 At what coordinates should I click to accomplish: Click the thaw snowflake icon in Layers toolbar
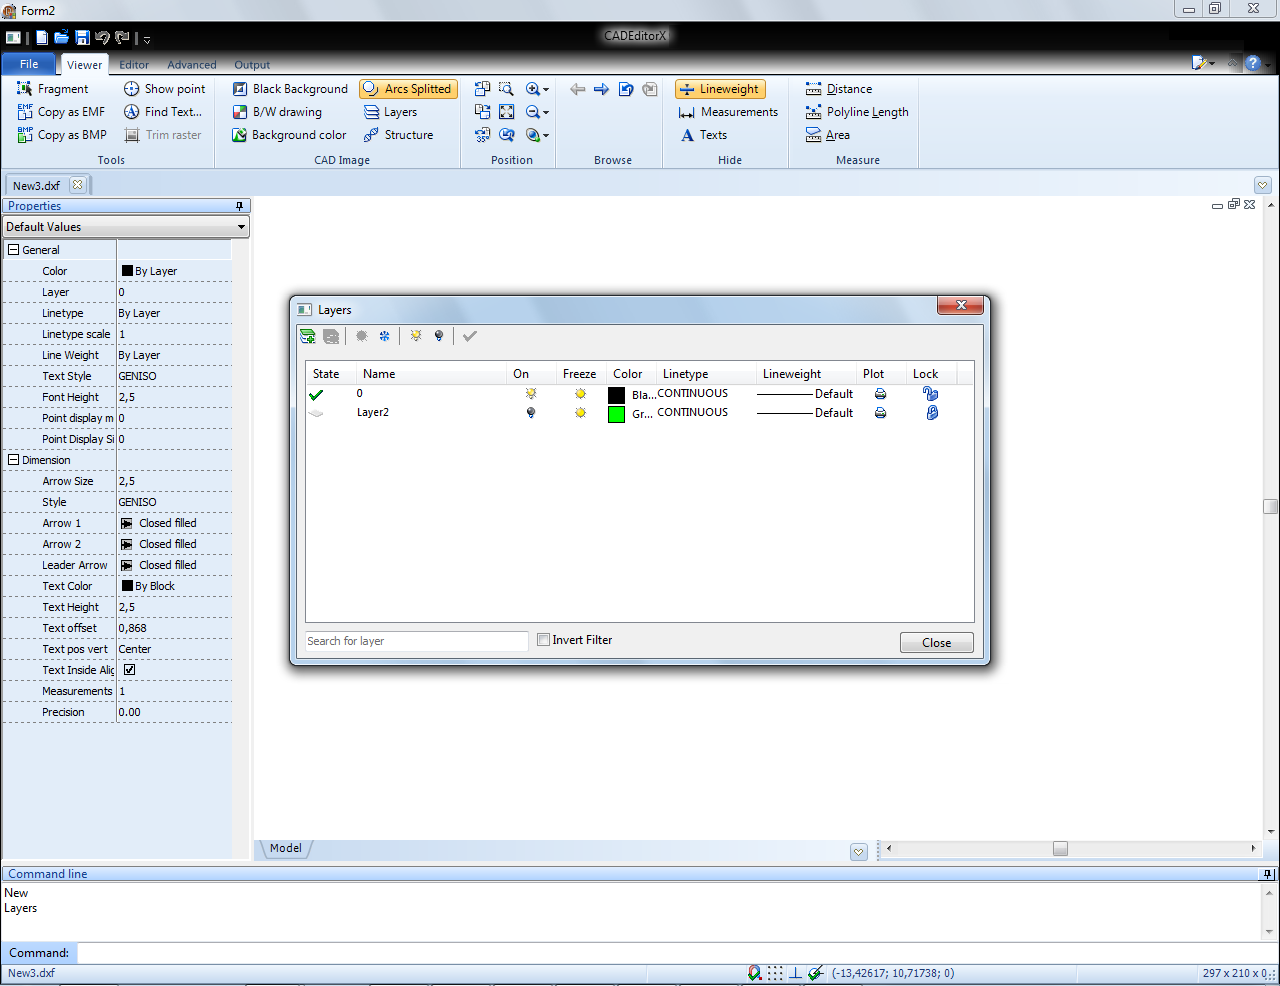pyautogui.click(x=384, y=336)
